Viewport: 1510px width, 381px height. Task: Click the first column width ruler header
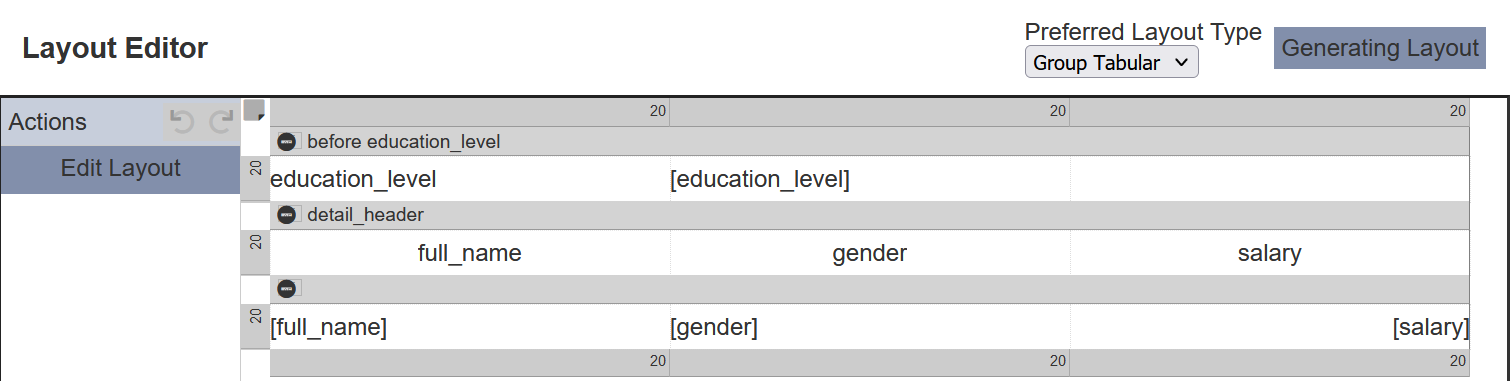[x=470, y=112]
